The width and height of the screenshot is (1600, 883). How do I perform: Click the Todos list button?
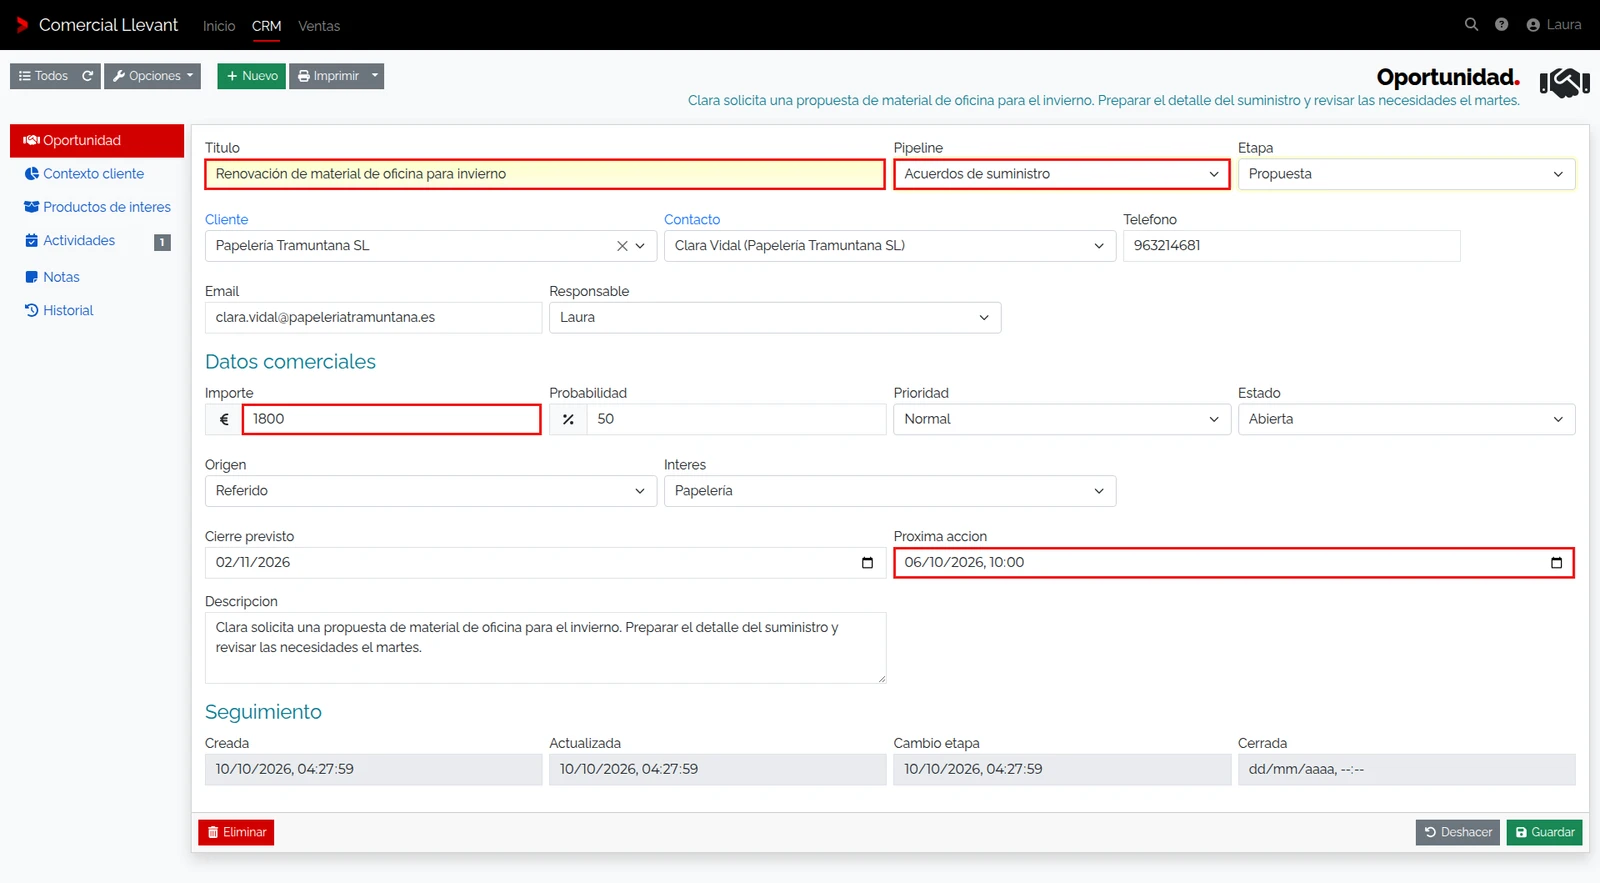[x=43, y=76]
